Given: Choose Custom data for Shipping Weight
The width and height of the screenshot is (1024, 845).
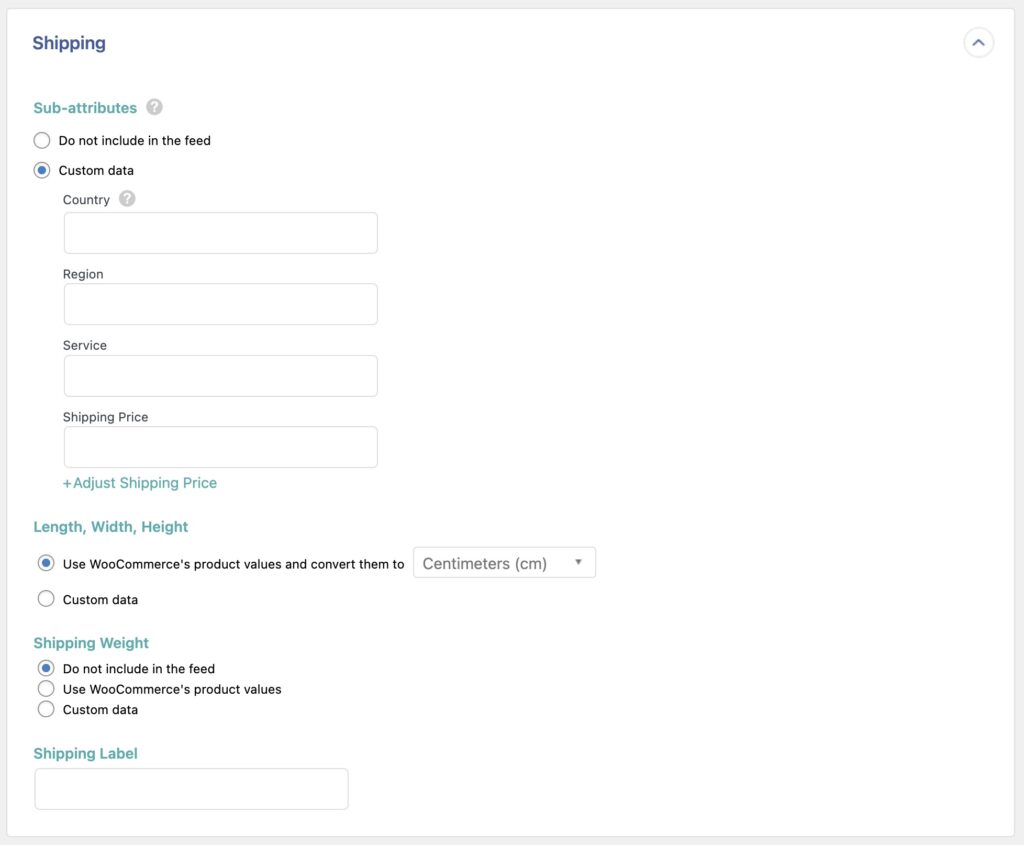Looking at the screenshot, I should coord(46,708).
